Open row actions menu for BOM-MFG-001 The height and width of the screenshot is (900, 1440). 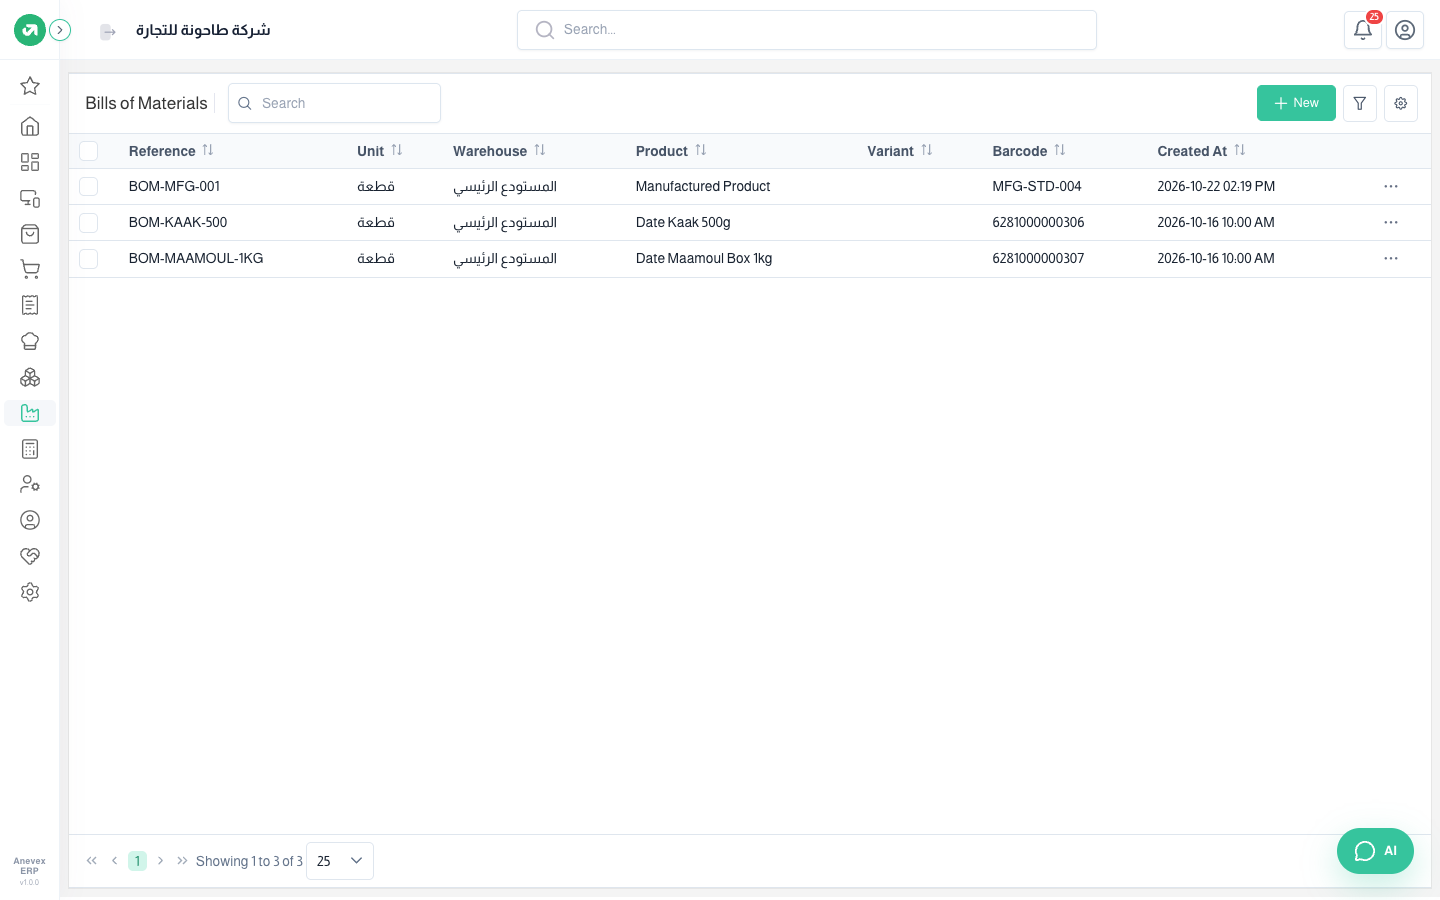[x=1391, y=187]
